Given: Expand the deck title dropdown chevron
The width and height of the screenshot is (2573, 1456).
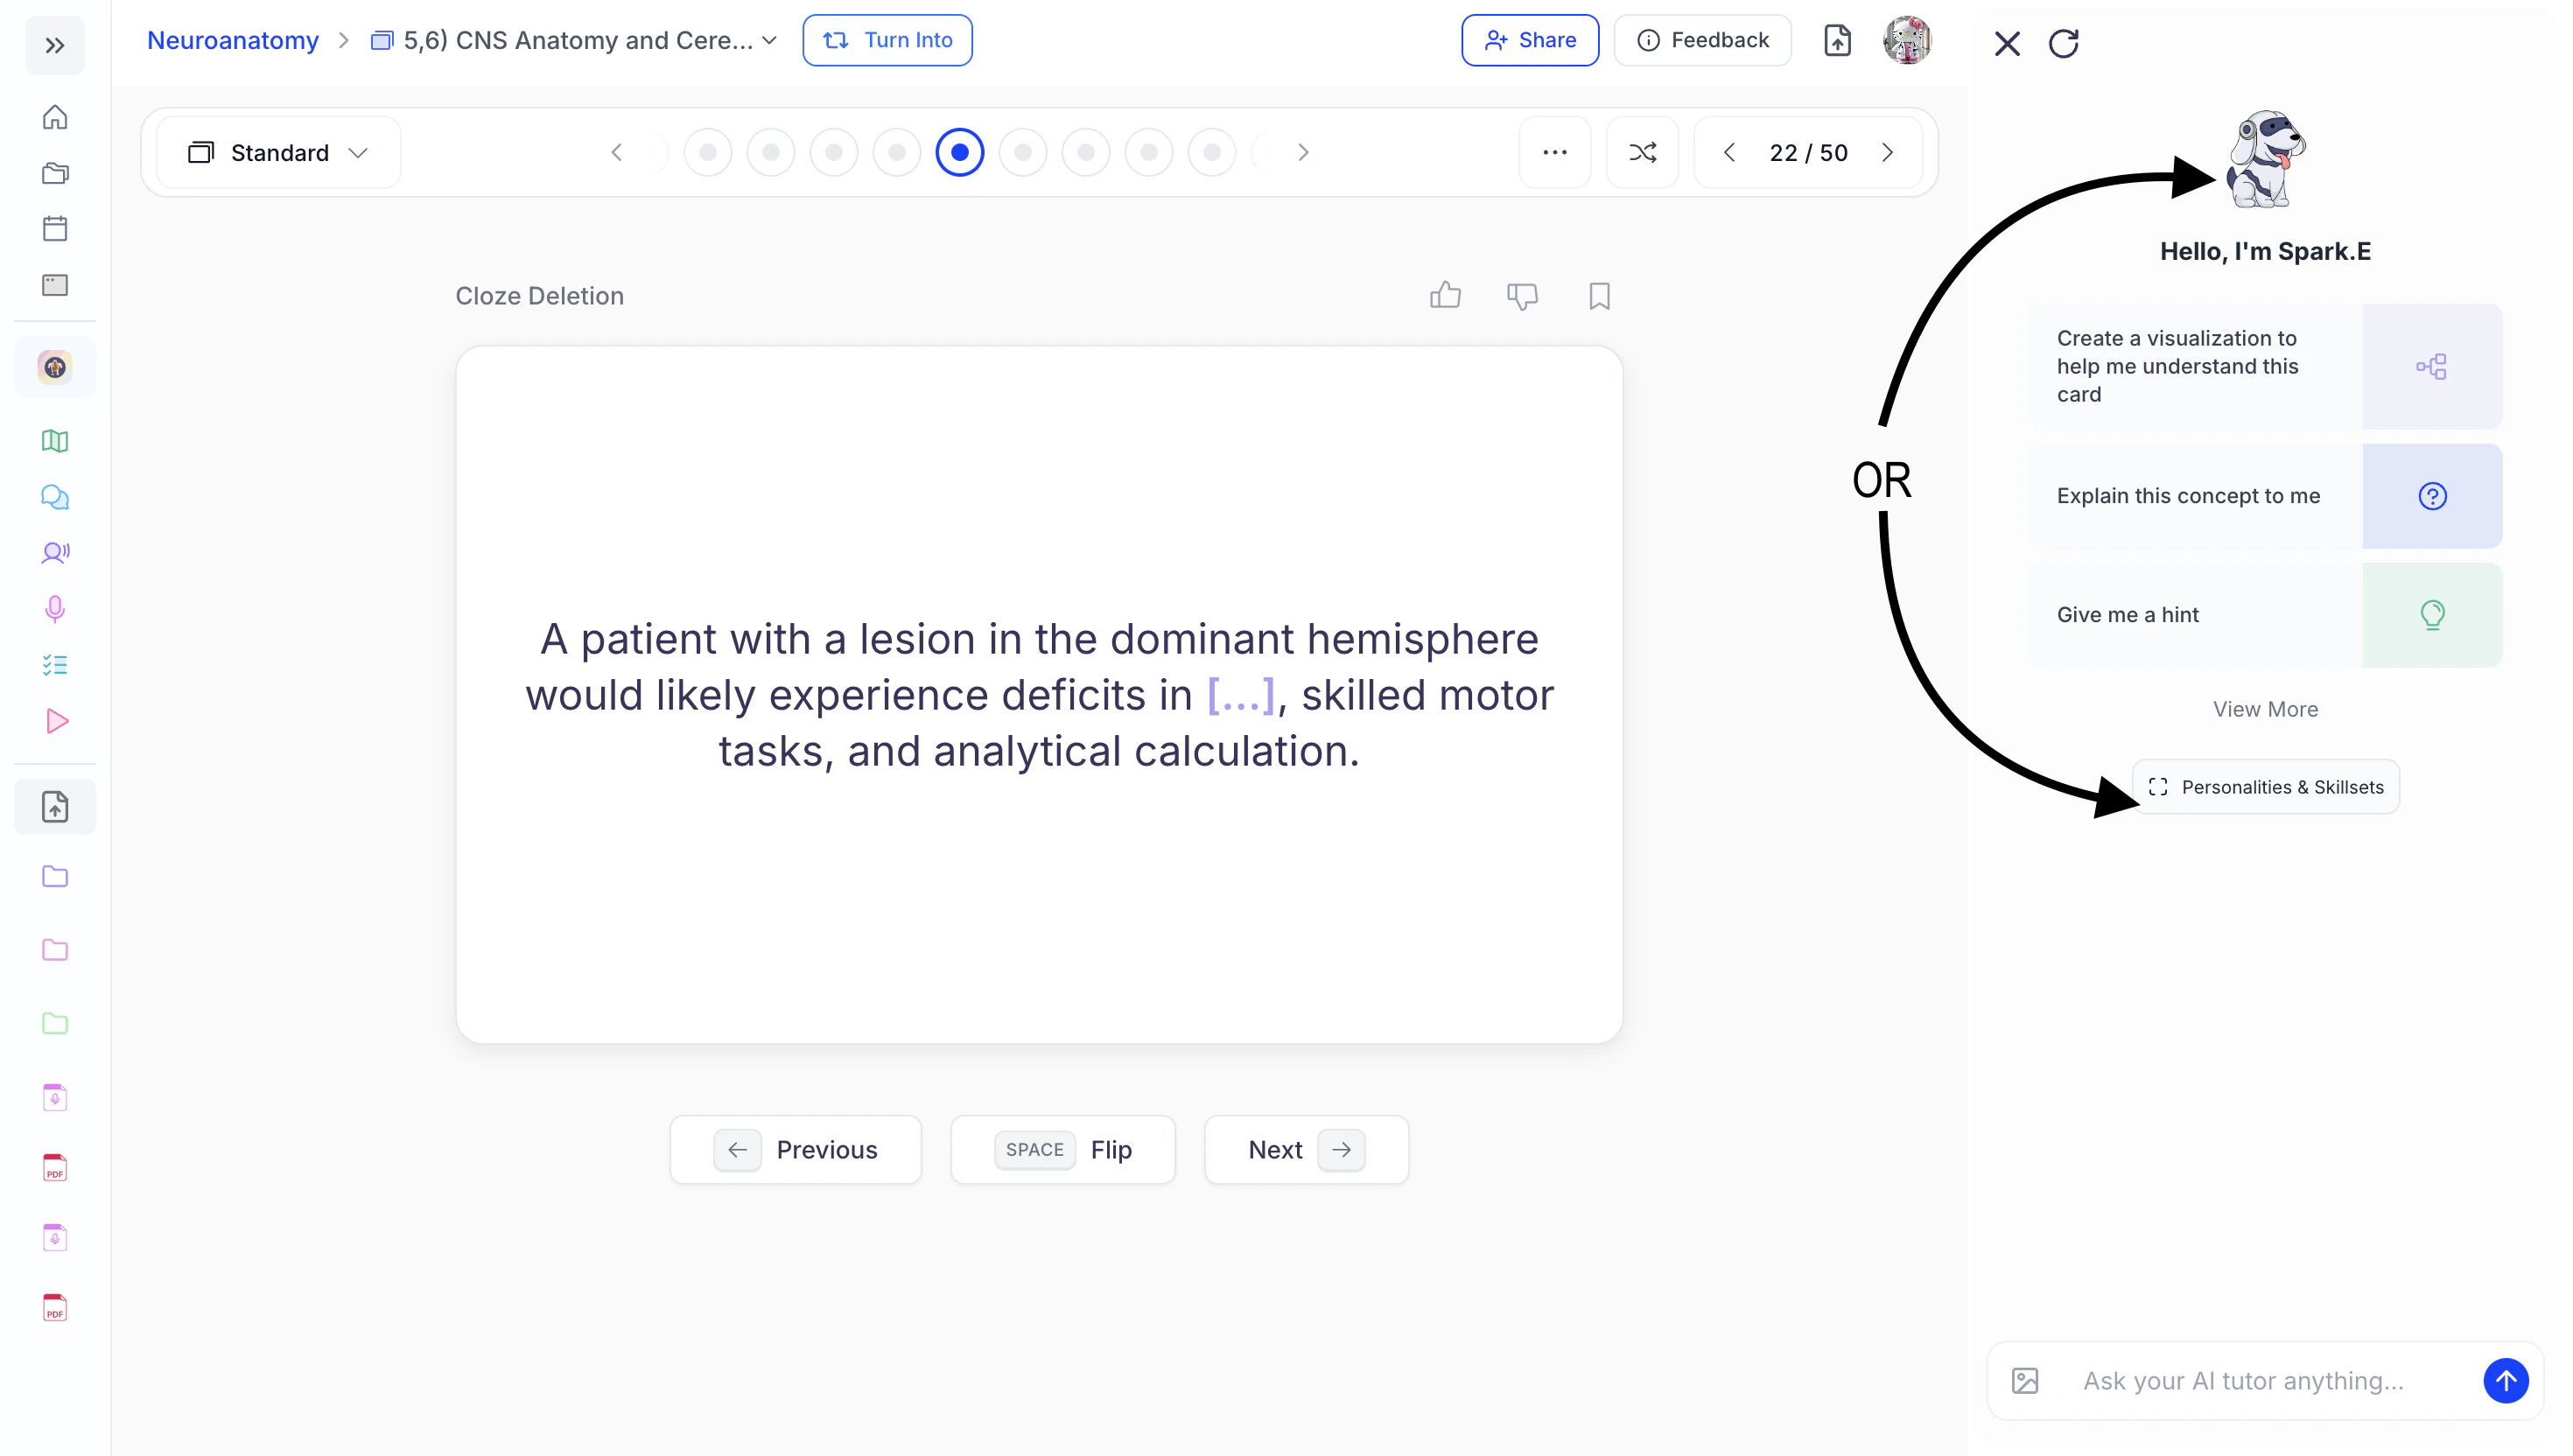Looking at the screenshot, I should 769,40.
